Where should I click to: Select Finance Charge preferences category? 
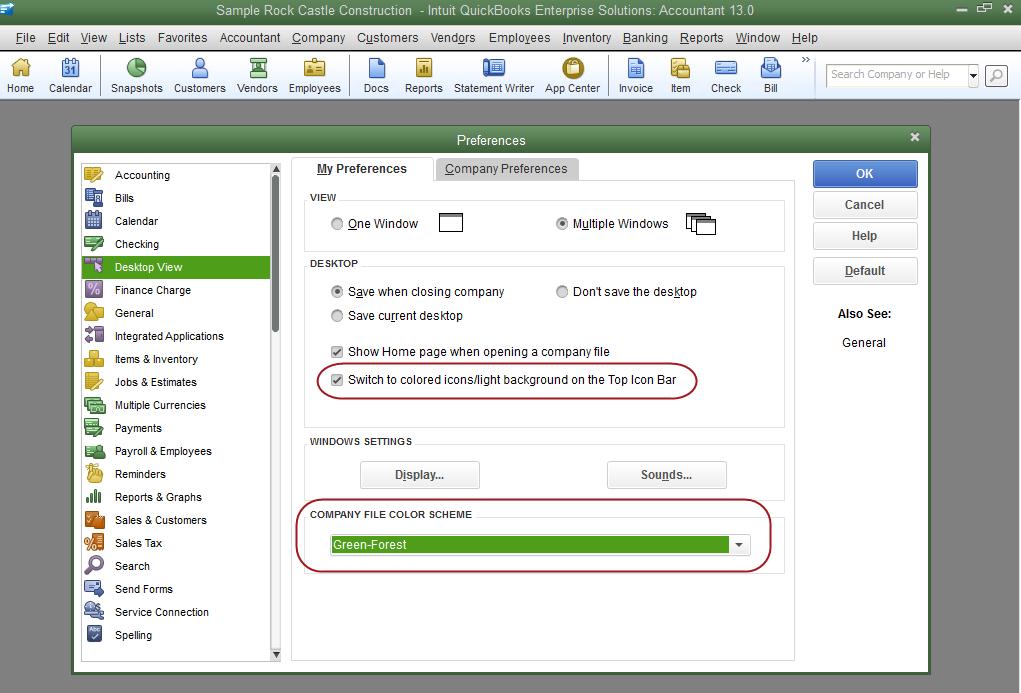point(176,290)
